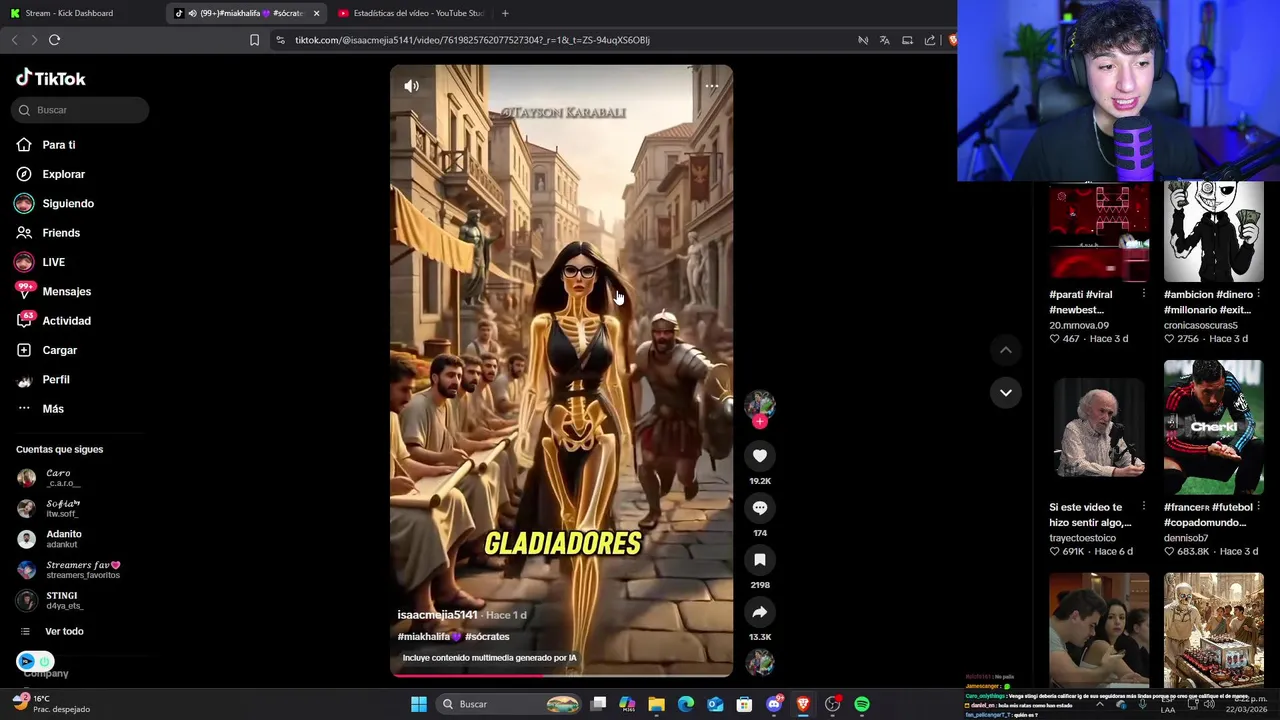Open the Explorar section
Viewport: 1280px width, 720px height.
(x=51, y=174)
